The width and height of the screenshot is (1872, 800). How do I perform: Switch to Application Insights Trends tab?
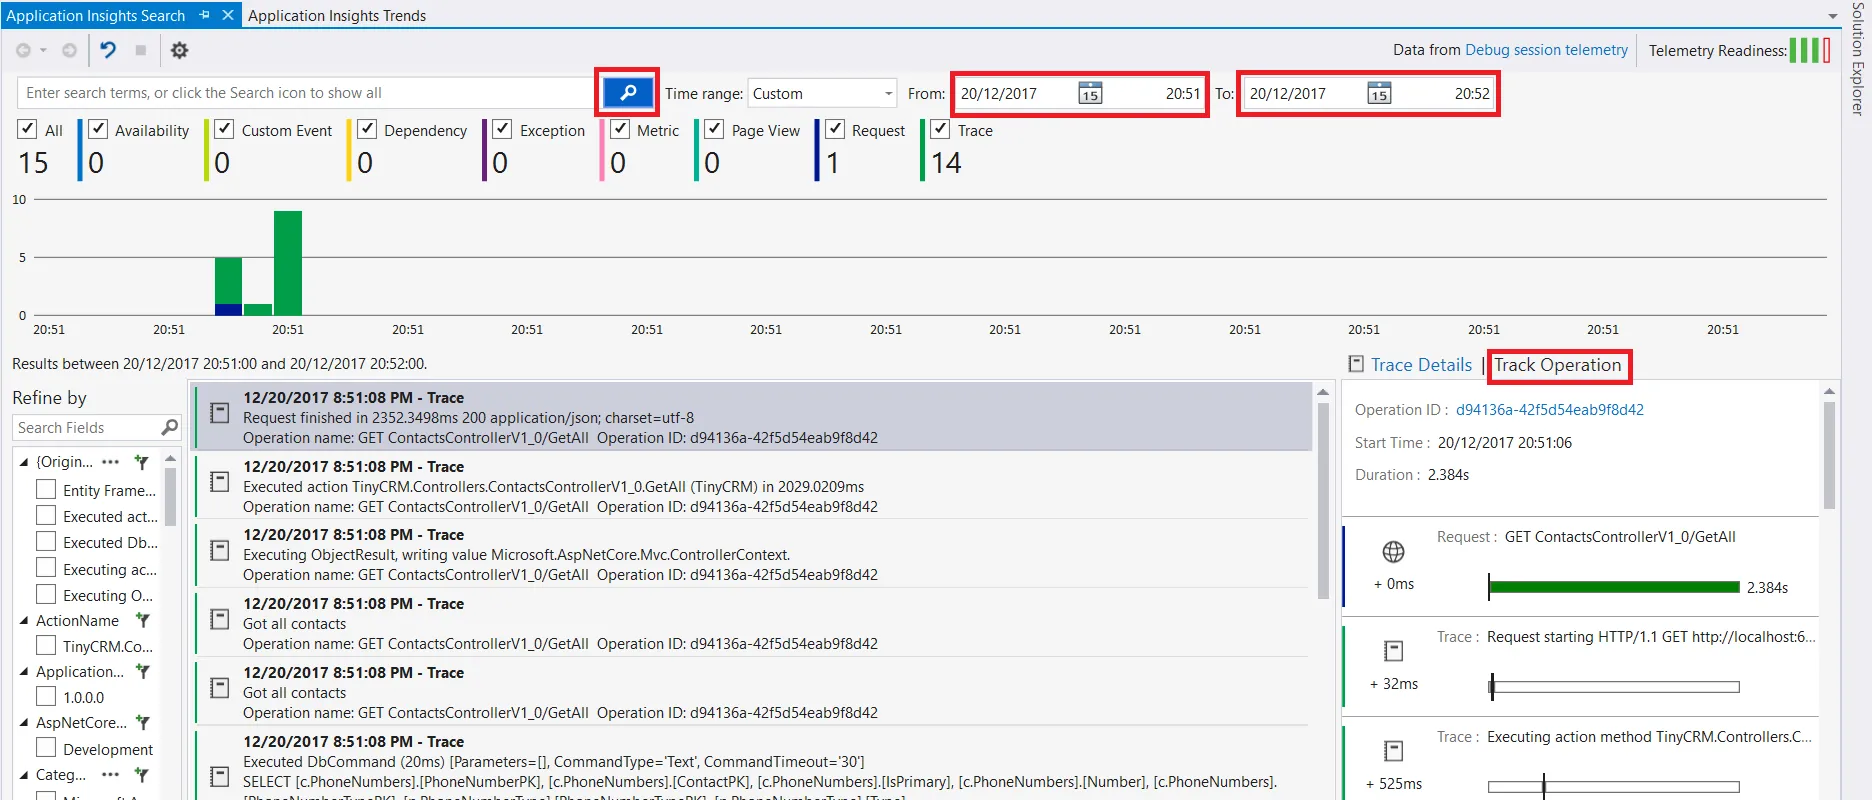click(x=337, y=15)
